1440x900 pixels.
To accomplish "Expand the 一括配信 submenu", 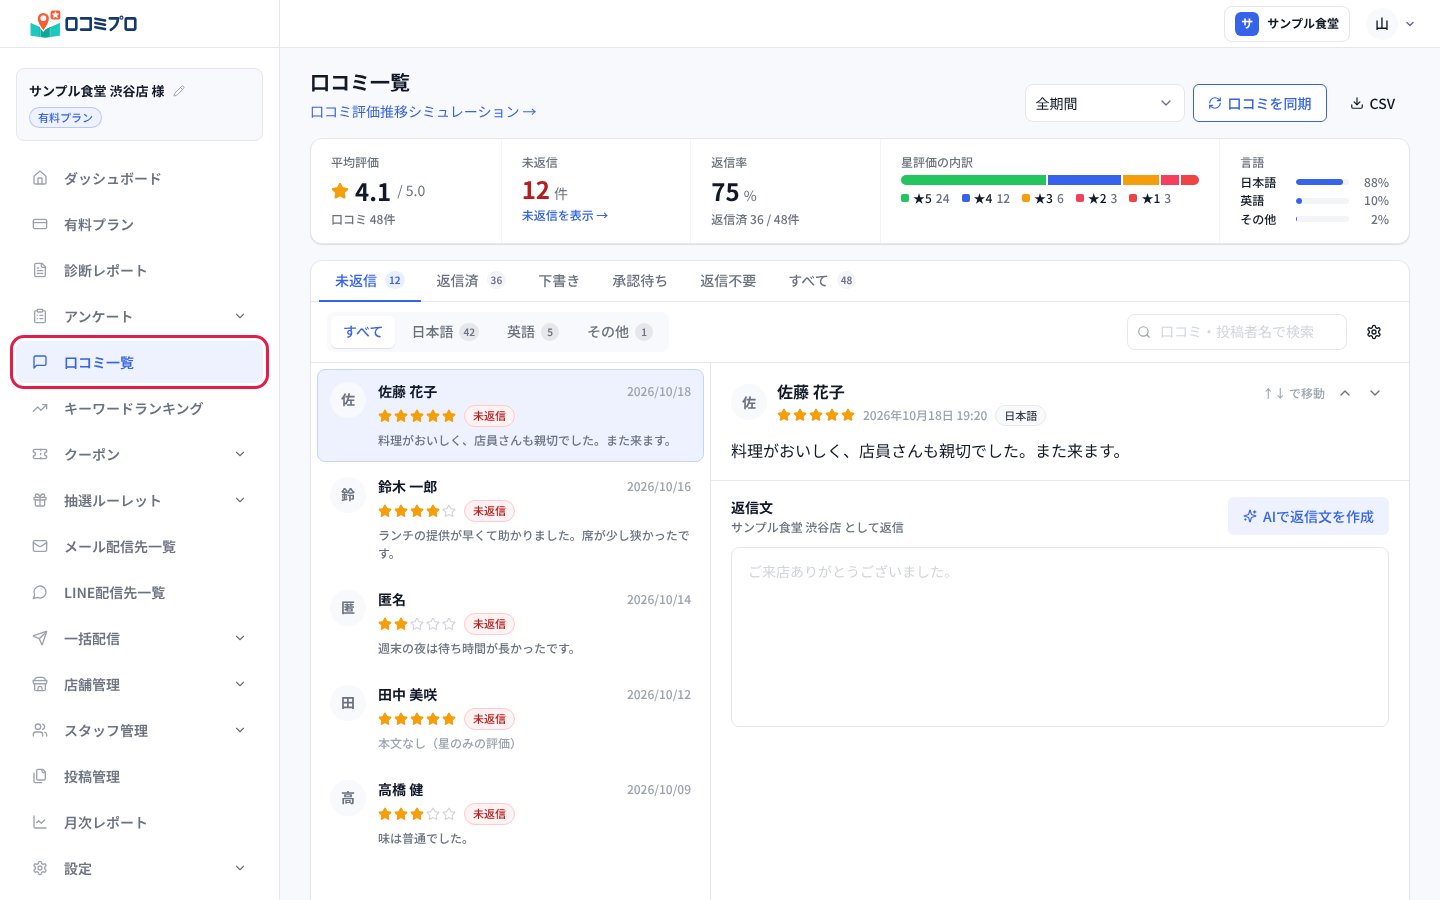I will 240,638.
